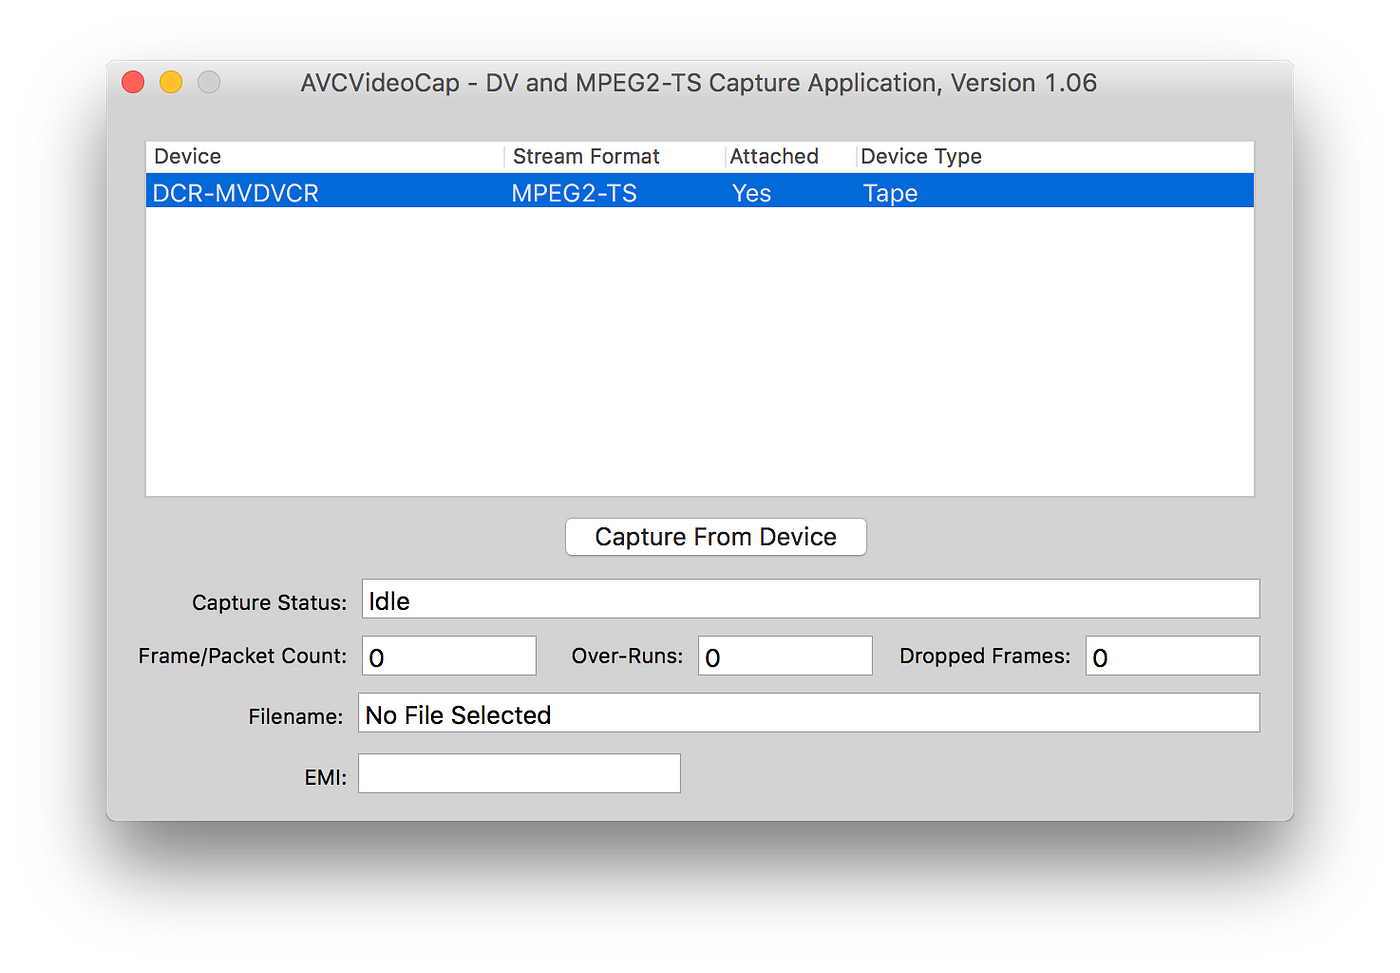
Task: Click the Filename label
Action: (297, 716)
